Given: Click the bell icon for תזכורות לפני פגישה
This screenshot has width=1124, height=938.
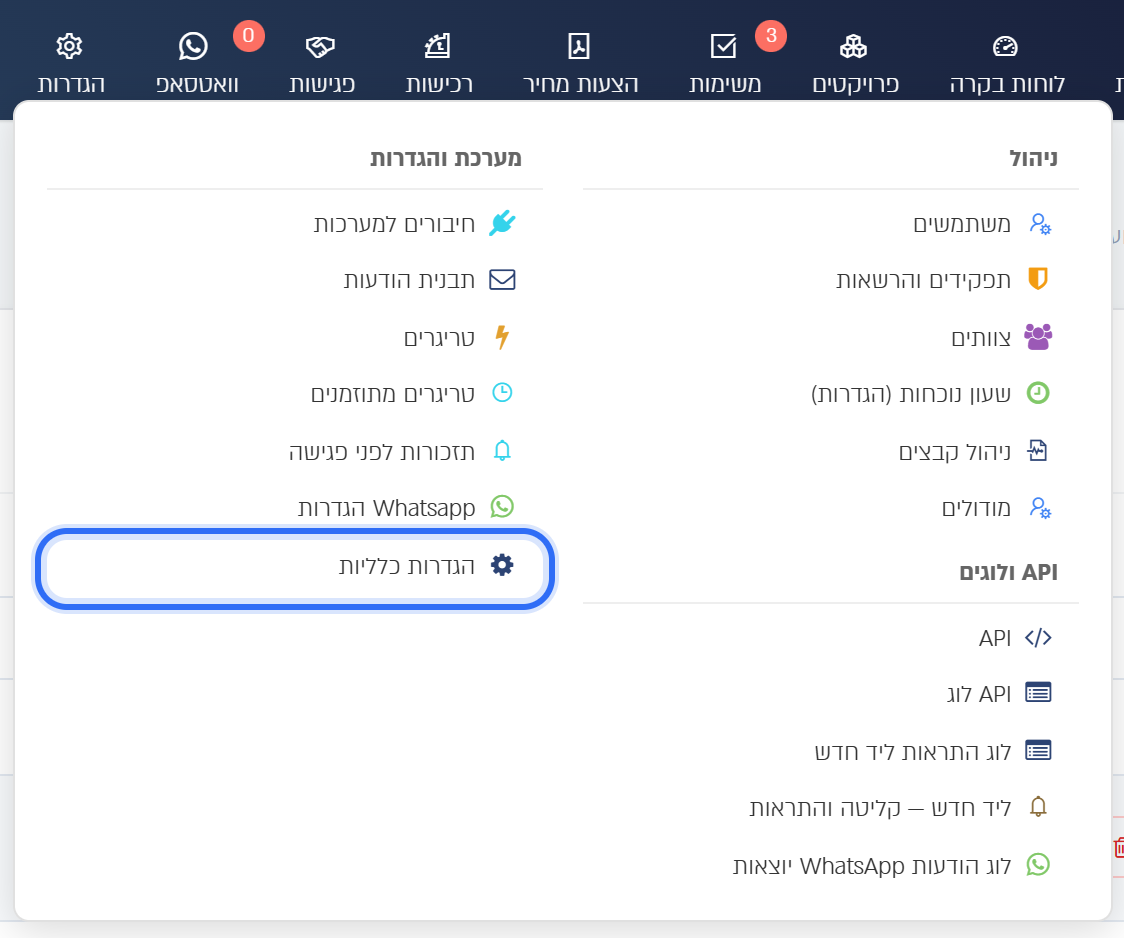Looking at the screenshot, I should click(x=502, y=451).
